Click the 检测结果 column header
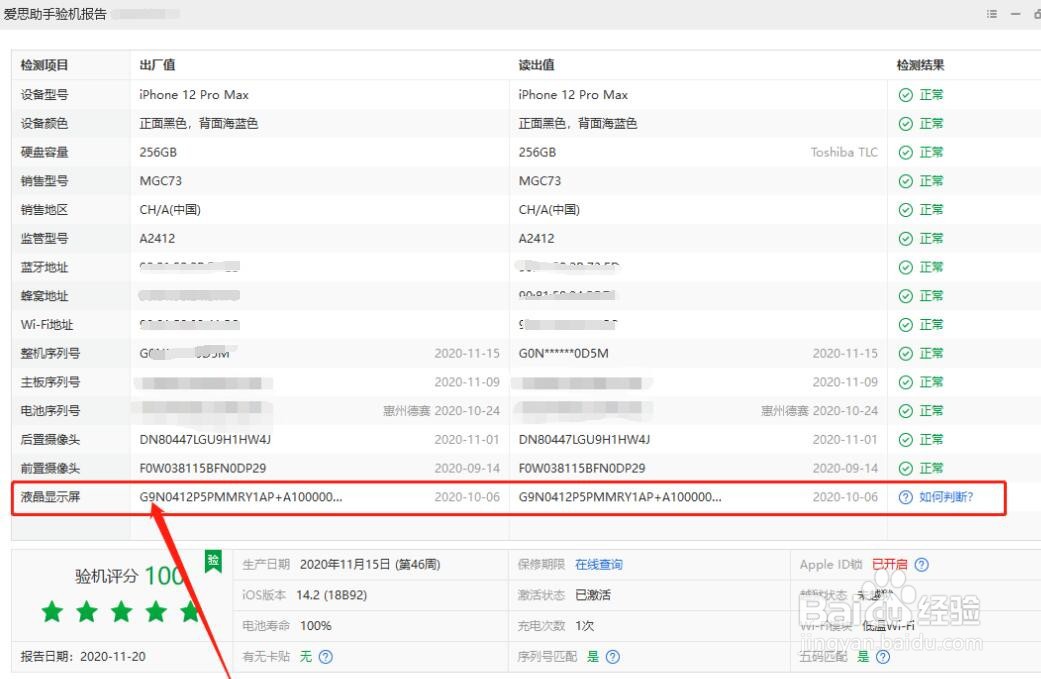Viewport: 1041px width, 679px height. [x=920, y=65]
